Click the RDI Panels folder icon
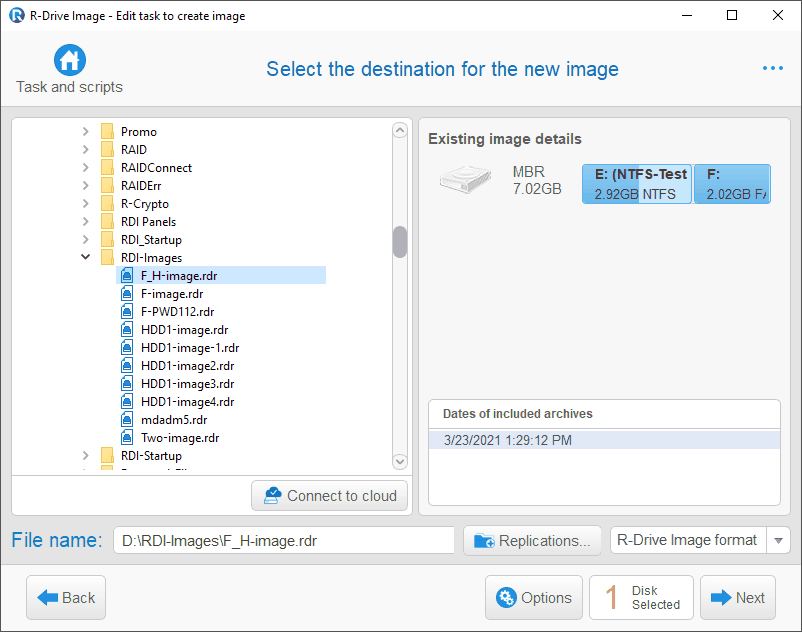Screen dimensions: 802x632 (107, 221)
